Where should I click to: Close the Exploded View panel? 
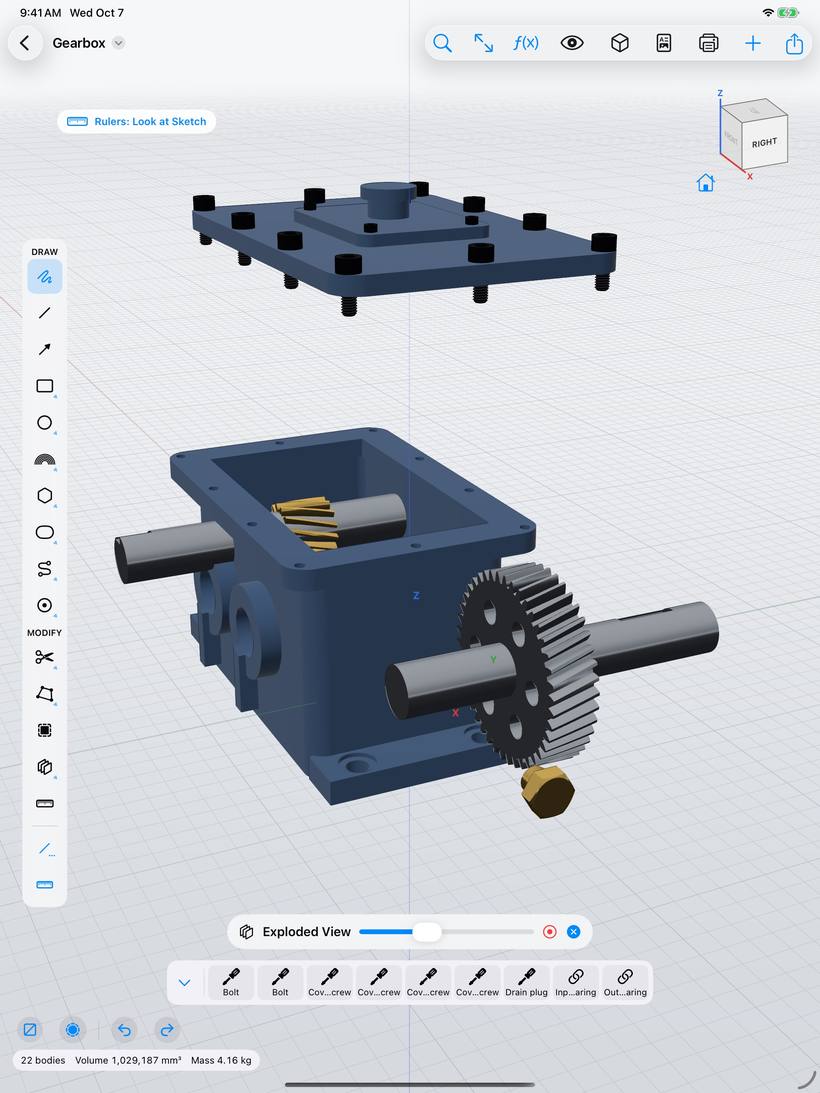click(573, 932)
